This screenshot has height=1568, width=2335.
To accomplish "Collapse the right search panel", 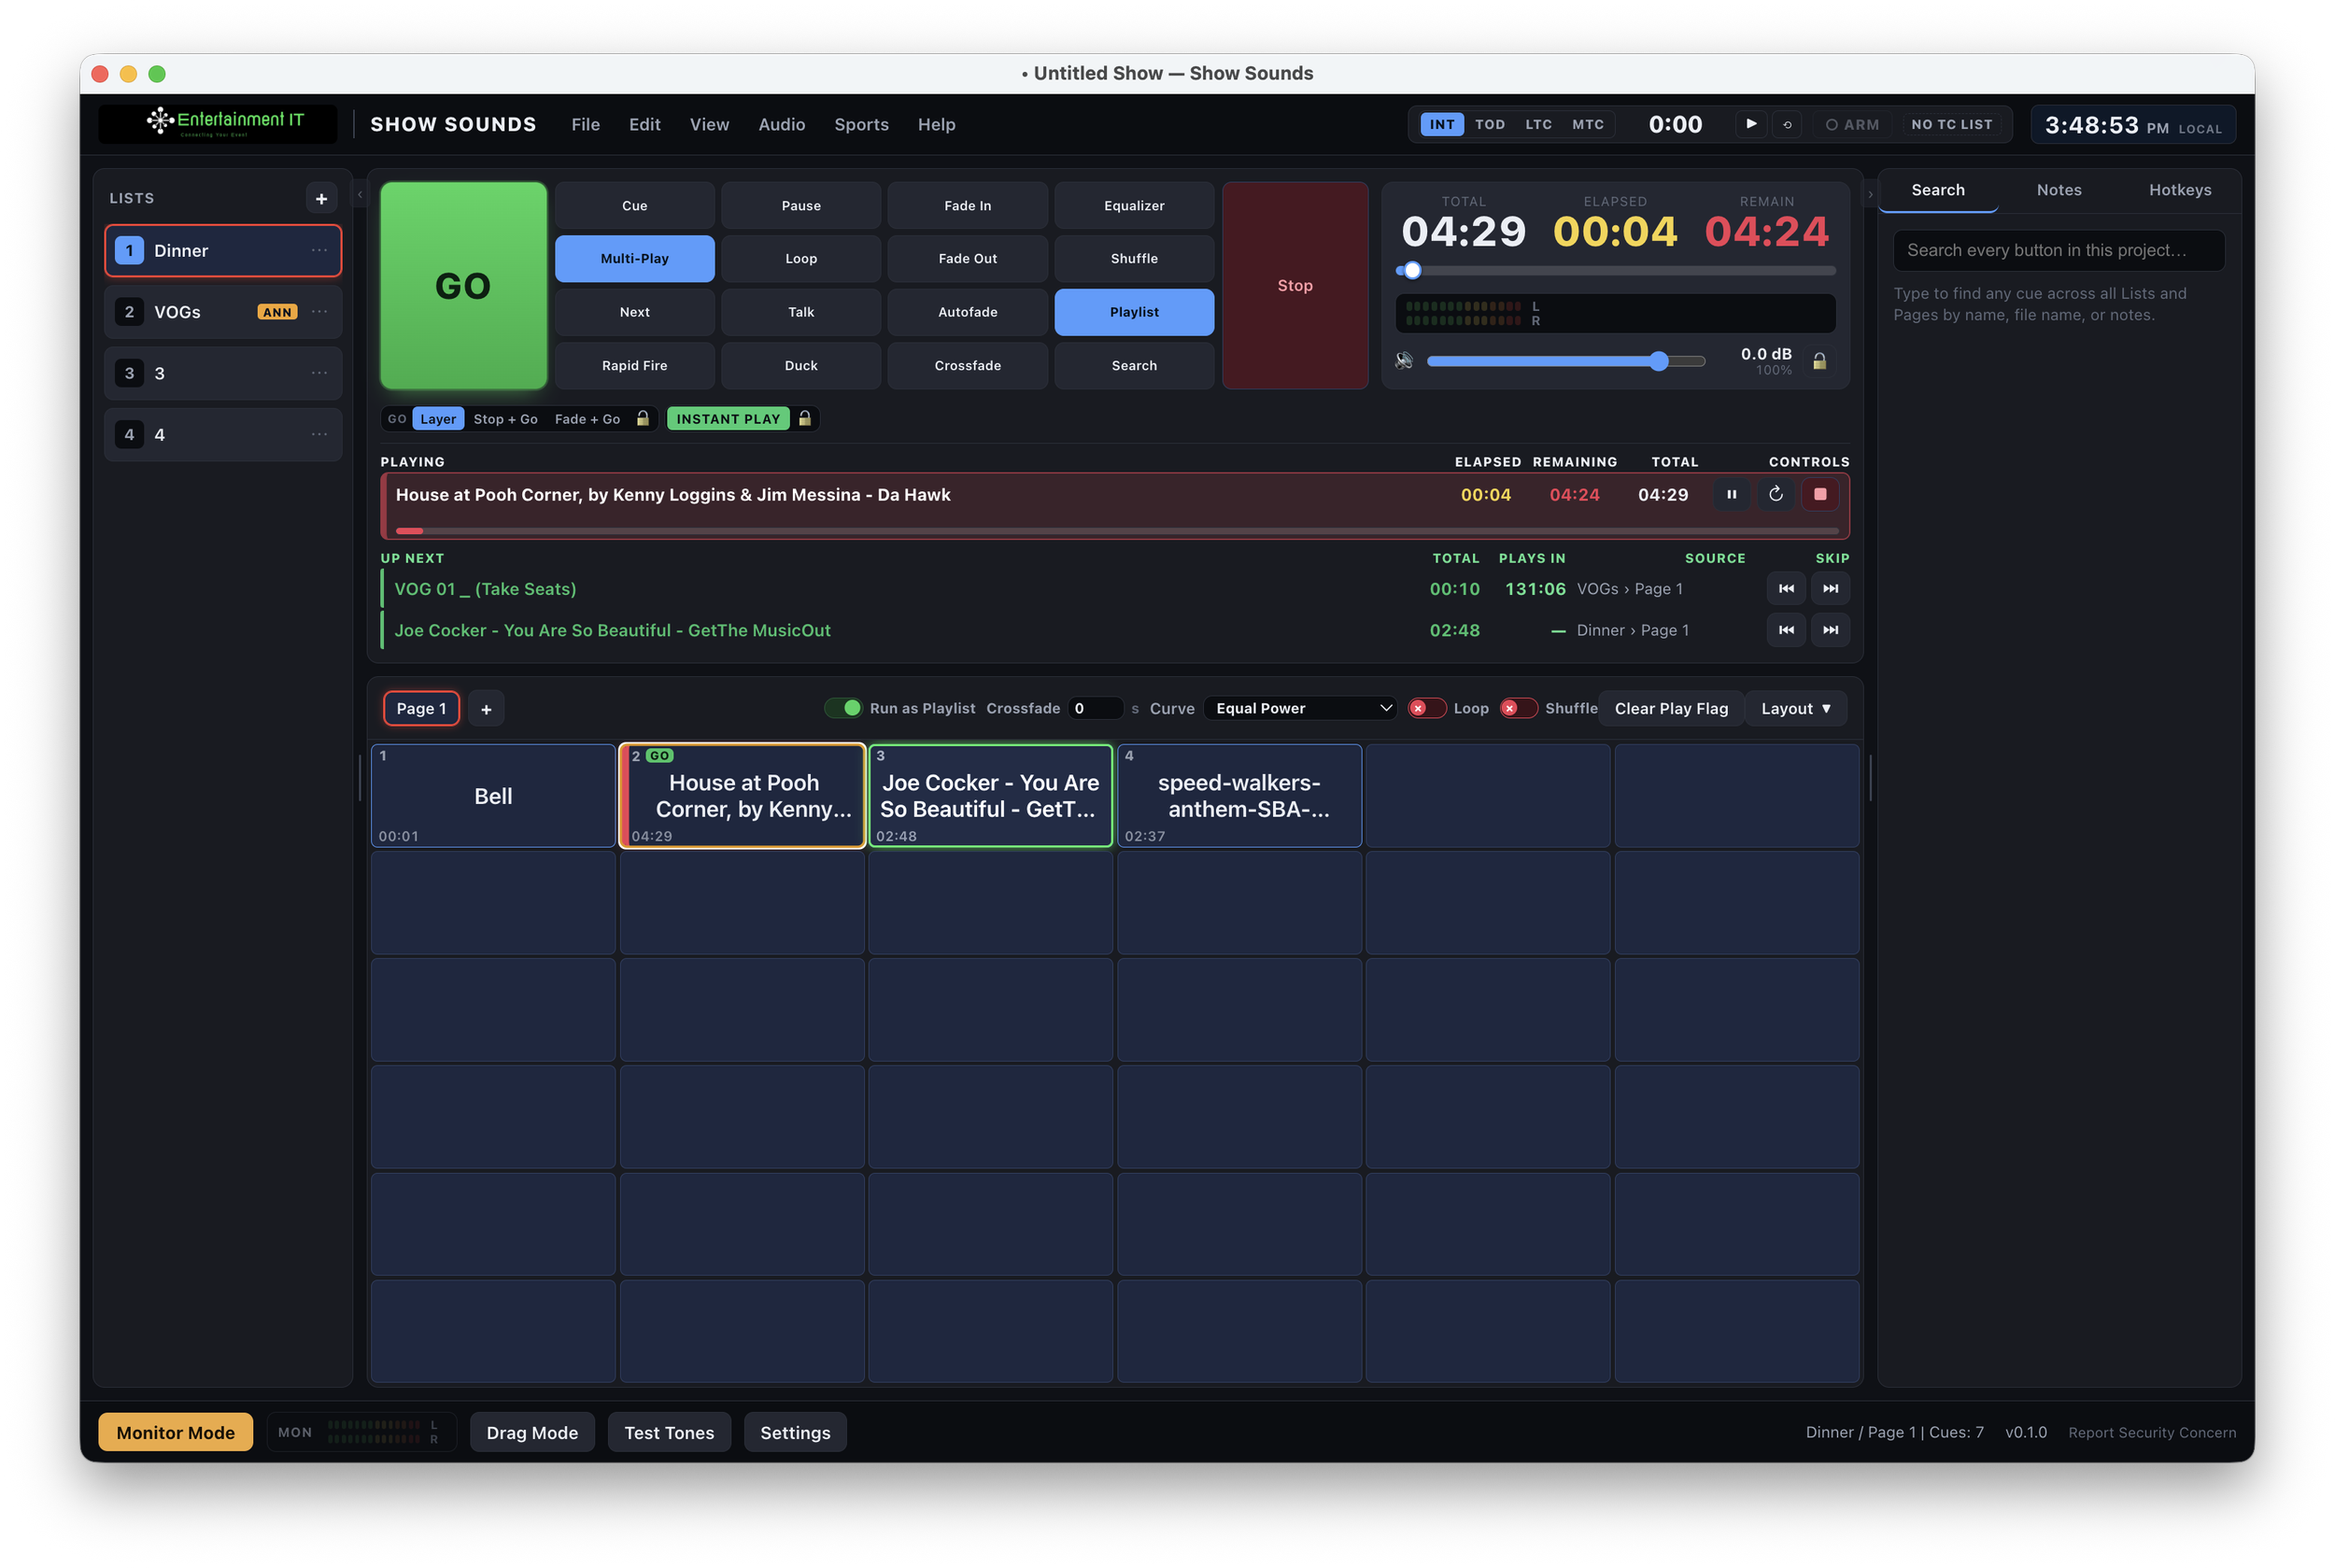I will (1869, 195).
